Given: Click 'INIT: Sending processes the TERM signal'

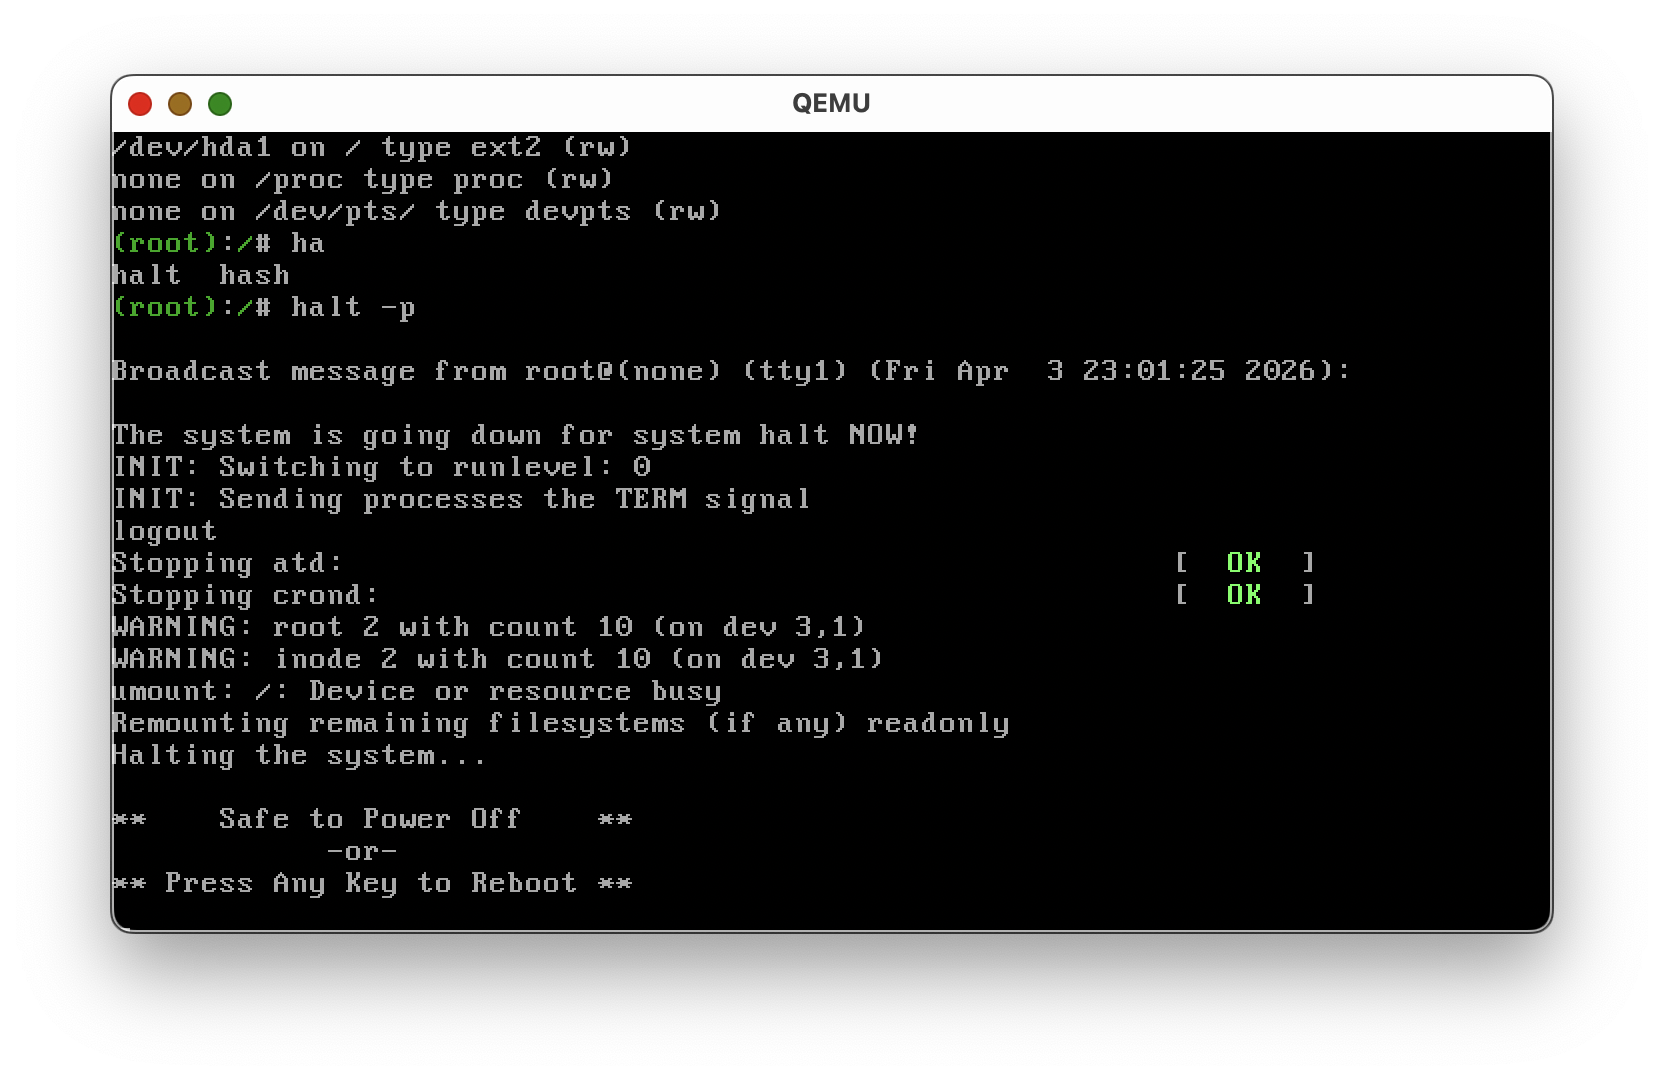Looking at the screenshot, I should click(x=461, y=499).
